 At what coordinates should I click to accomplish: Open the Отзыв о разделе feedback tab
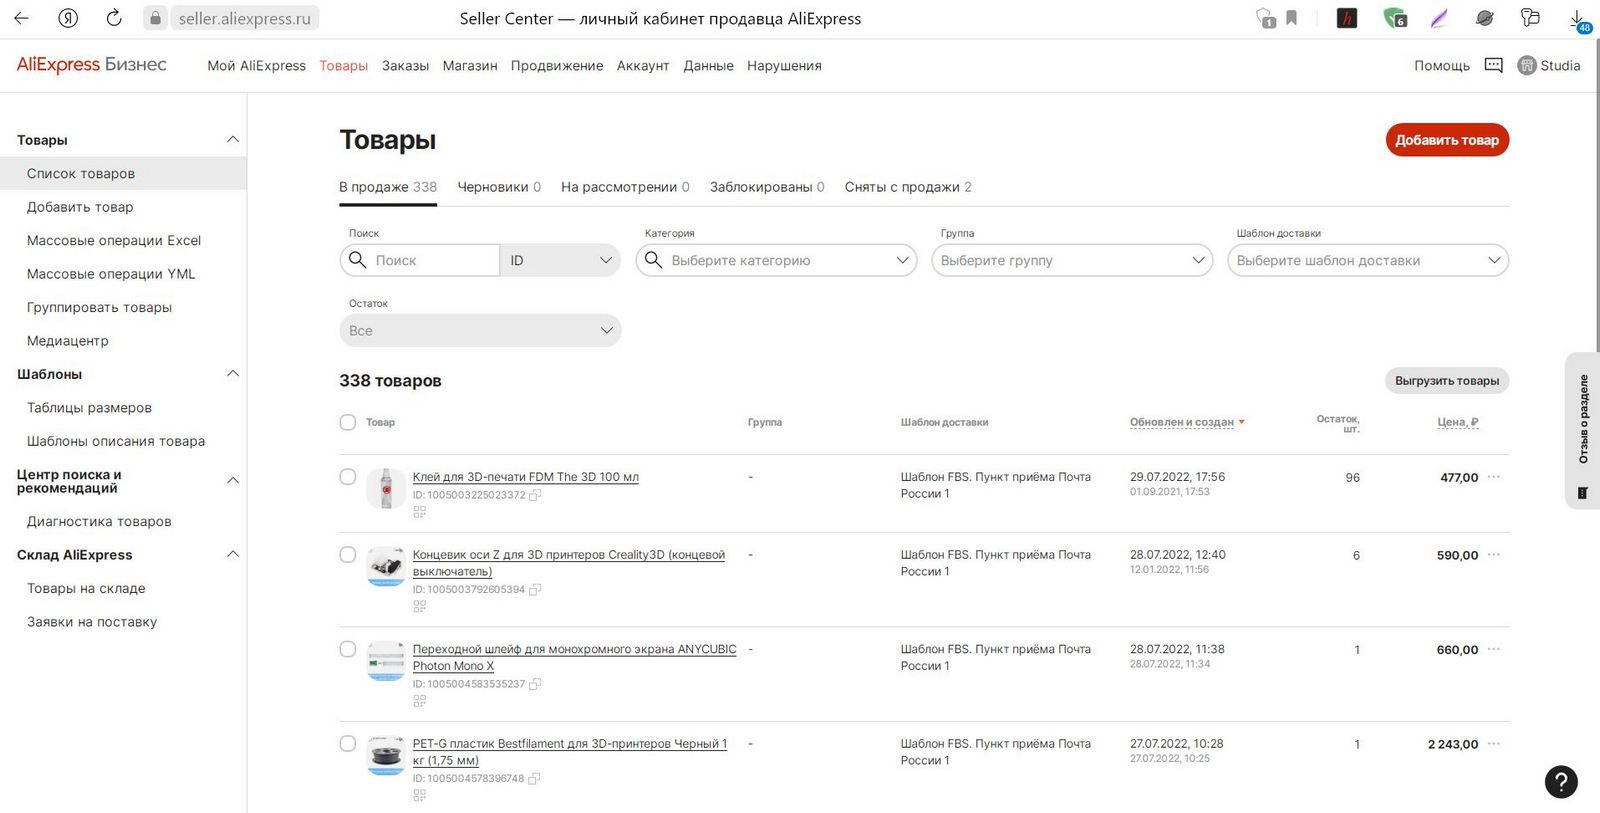tap(1583, 430)
